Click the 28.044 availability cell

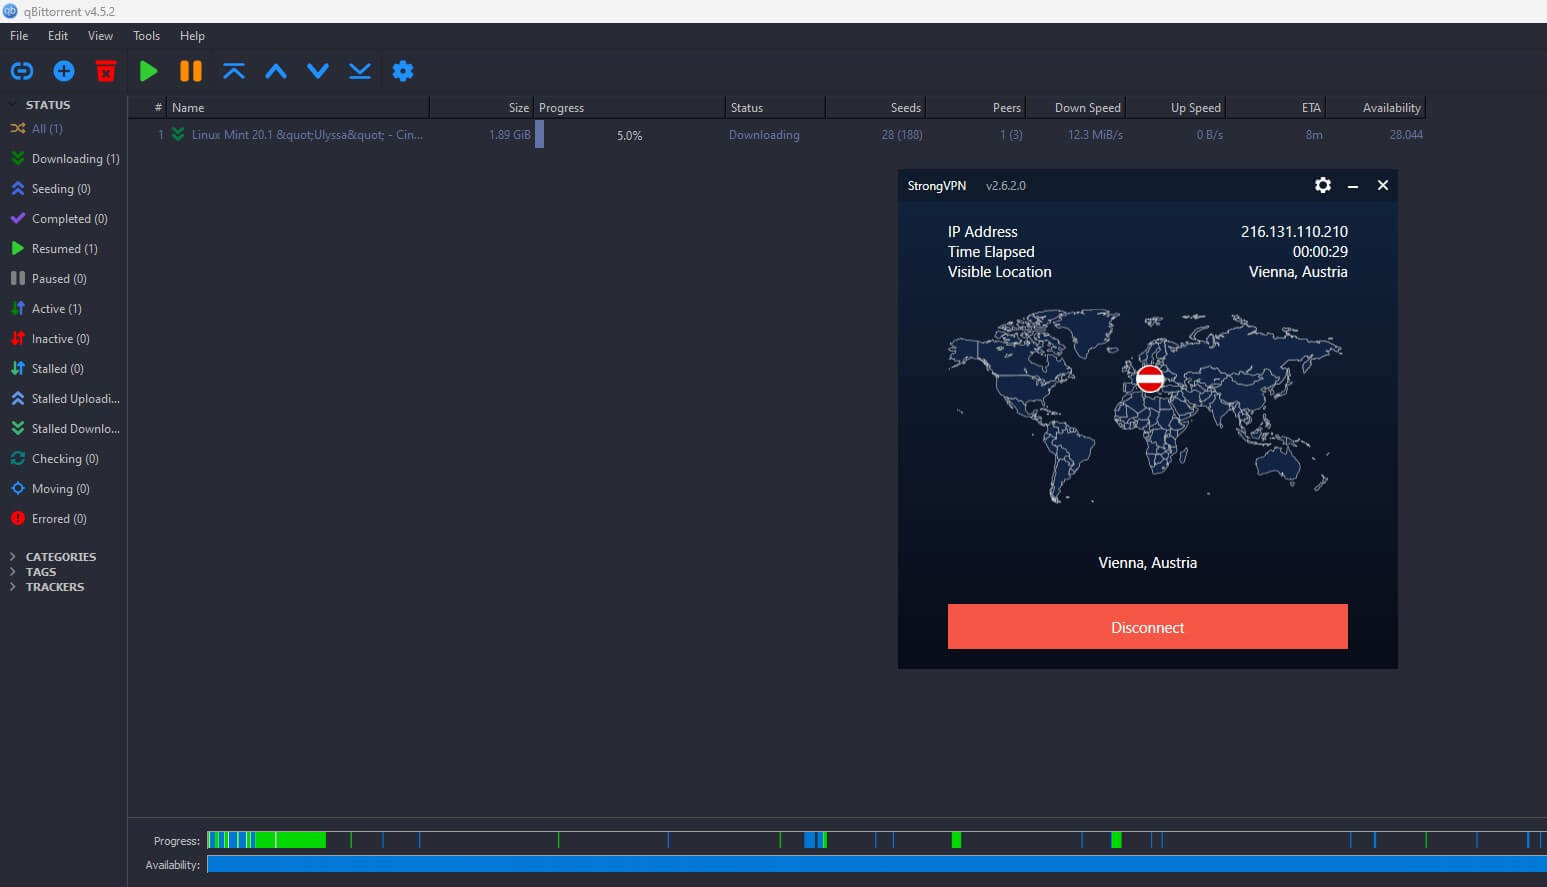click(1406, 135)
